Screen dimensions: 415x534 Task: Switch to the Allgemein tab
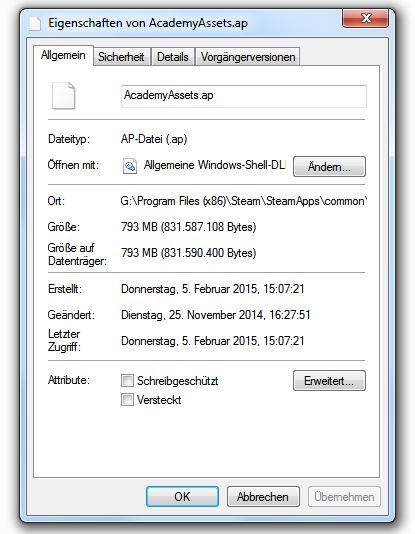[63, 55]
